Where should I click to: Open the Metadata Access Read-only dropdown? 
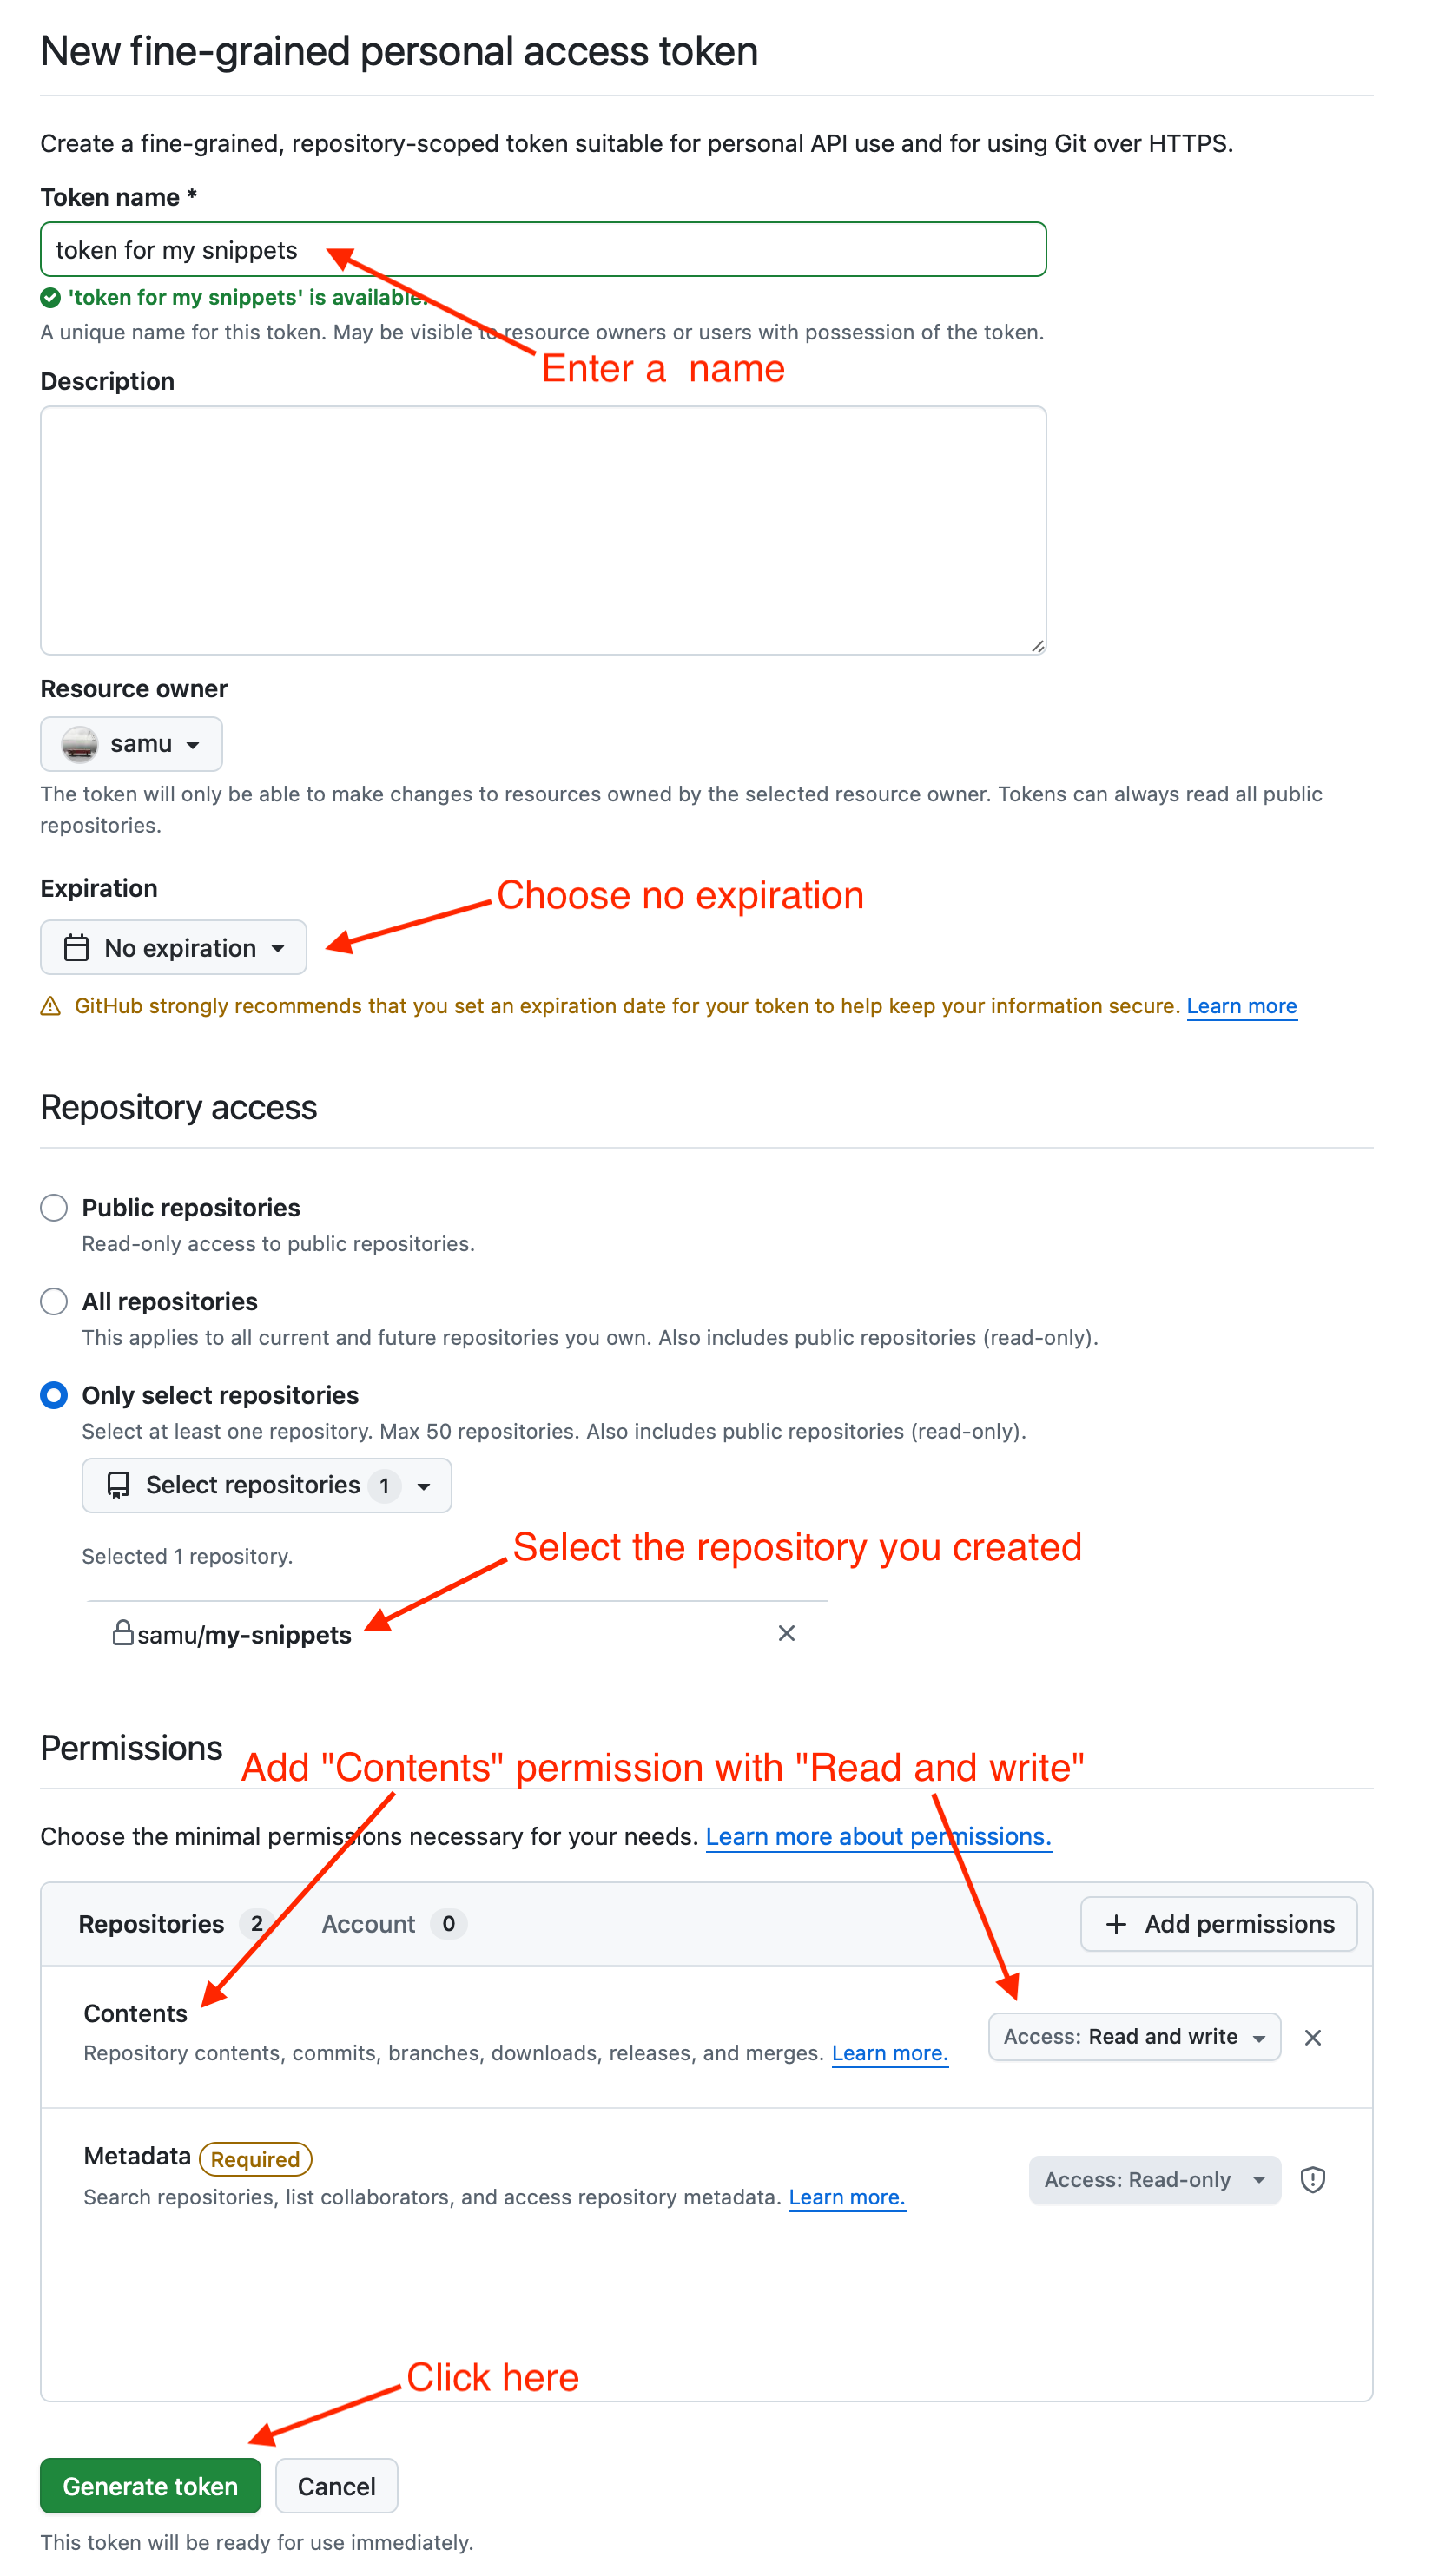(x=1154, y=2180)
